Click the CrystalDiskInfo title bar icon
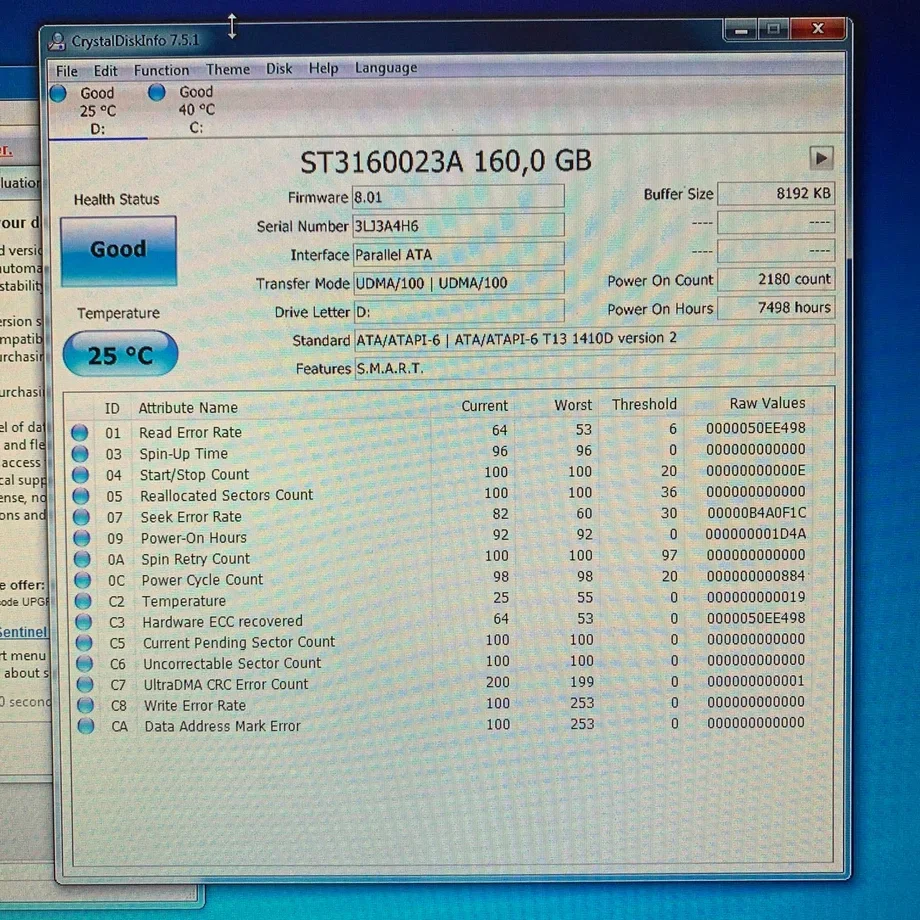This screenshot has height=920, width=920. tap(57, 41)
